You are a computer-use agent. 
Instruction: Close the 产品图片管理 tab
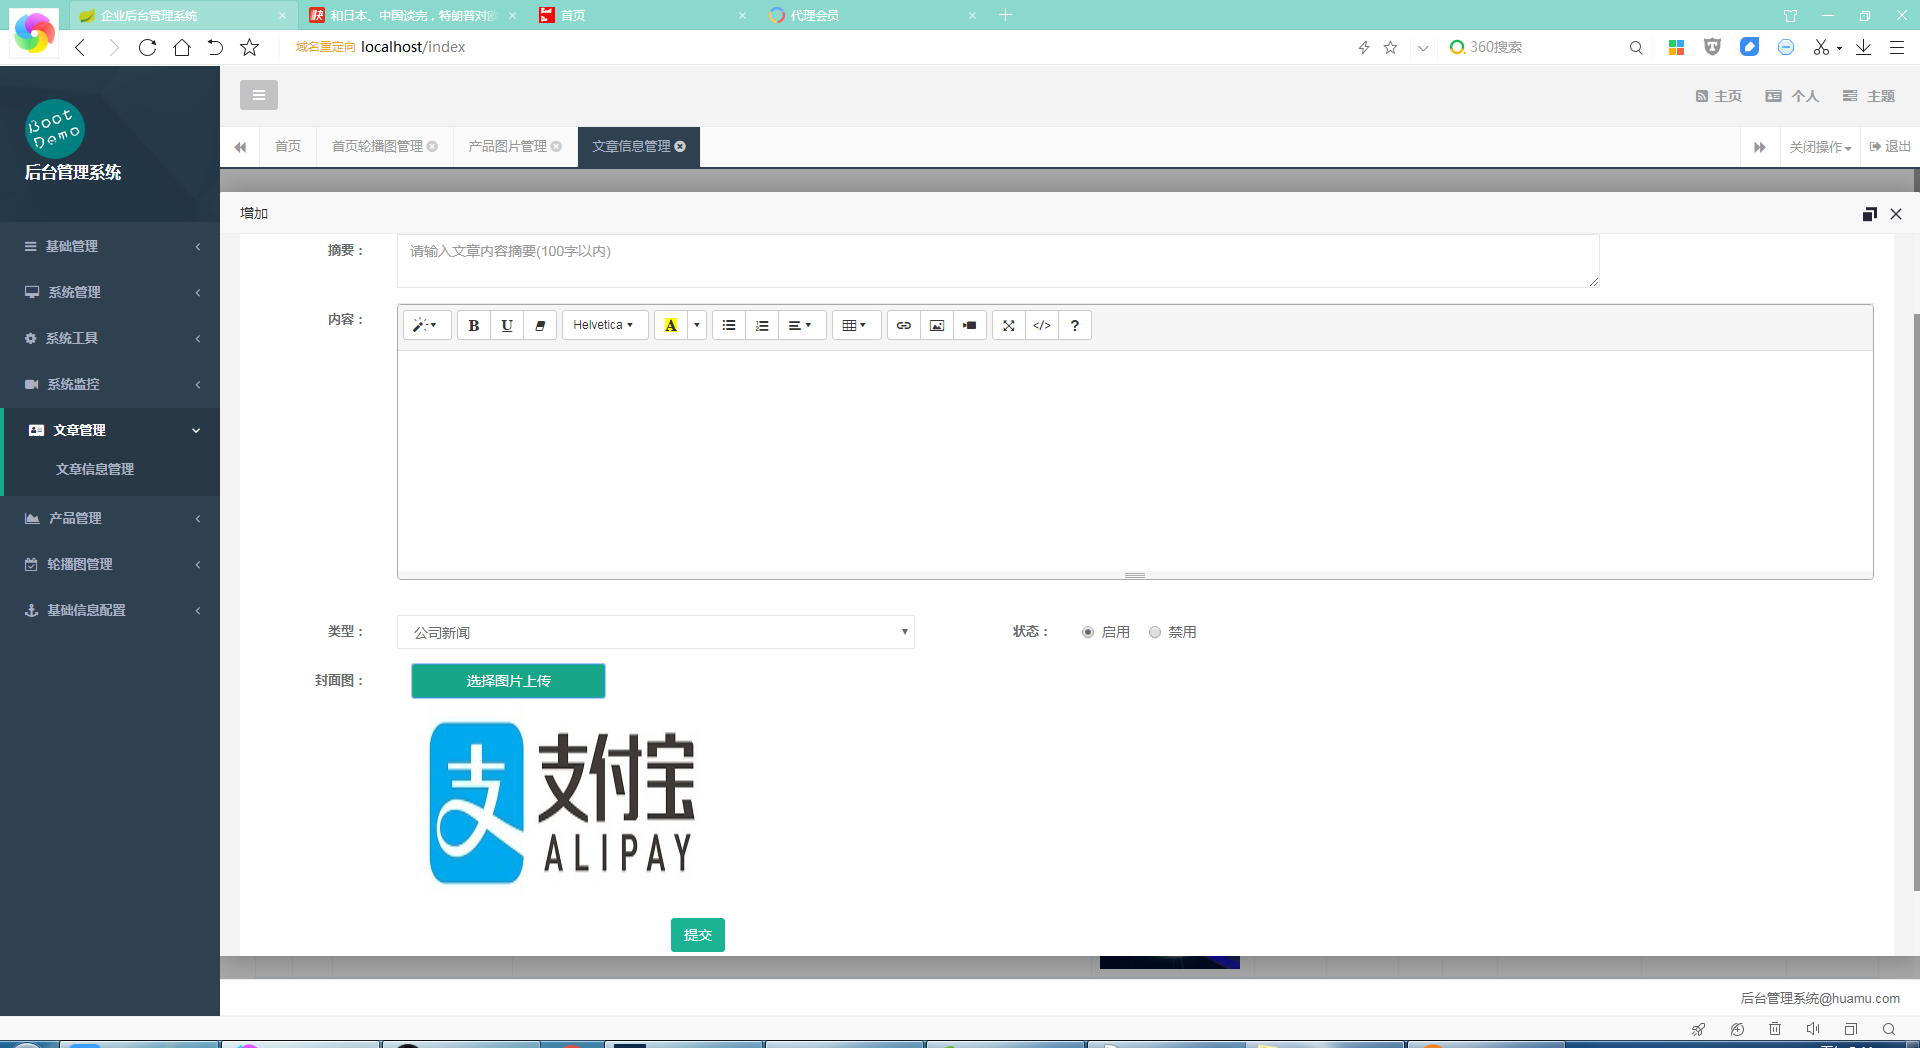point(556,146)
